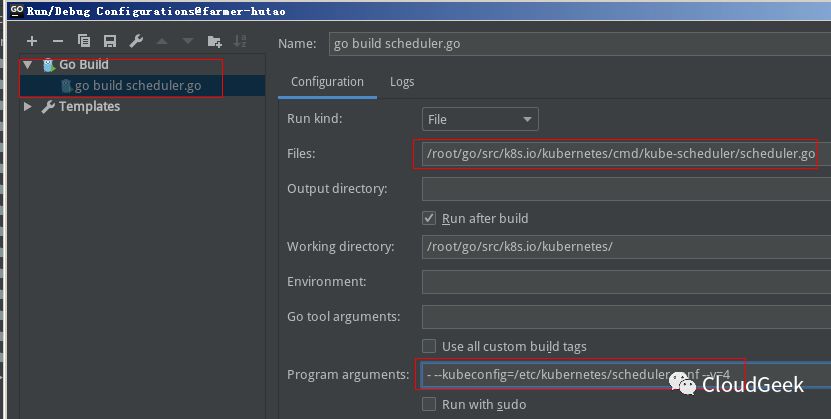This screenshot has height=419, width=831.
Task: Open edit templates wrench icon
Action: [x=136, y=41]
